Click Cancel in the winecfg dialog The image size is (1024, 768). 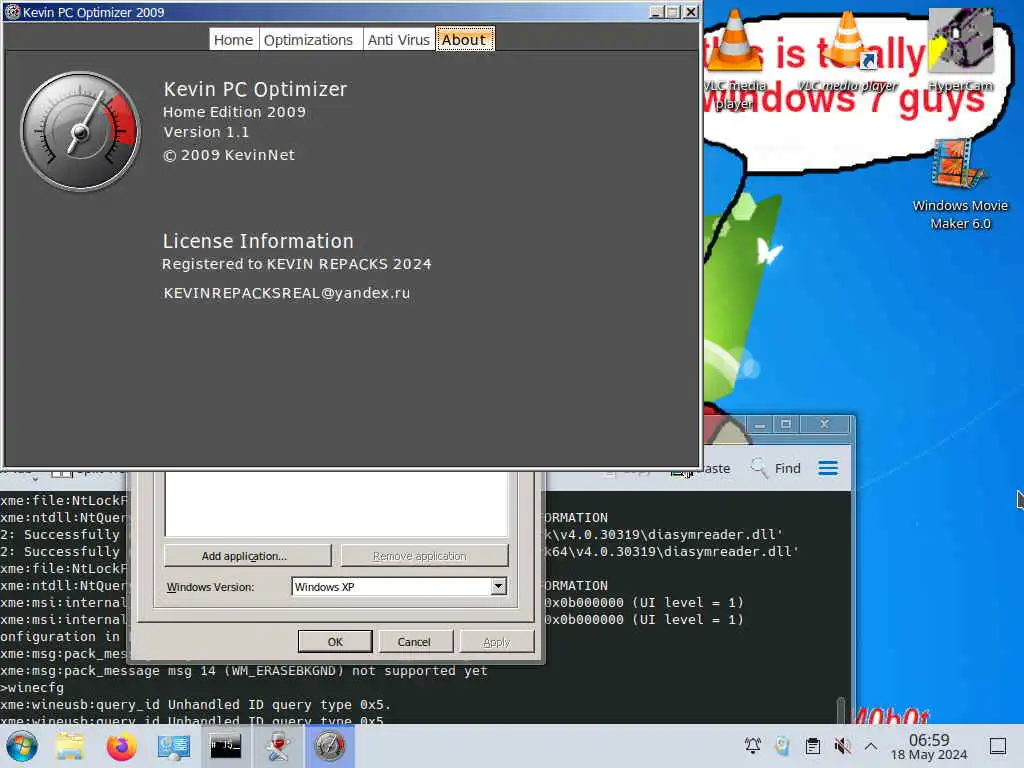414,642
